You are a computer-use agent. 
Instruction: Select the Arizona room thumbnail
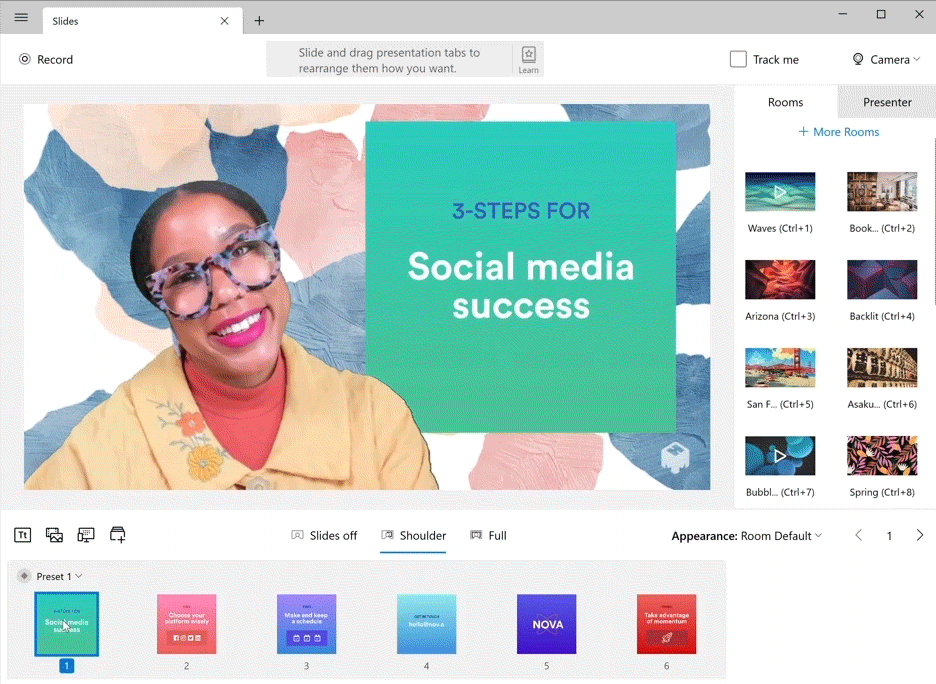[780, 279]
